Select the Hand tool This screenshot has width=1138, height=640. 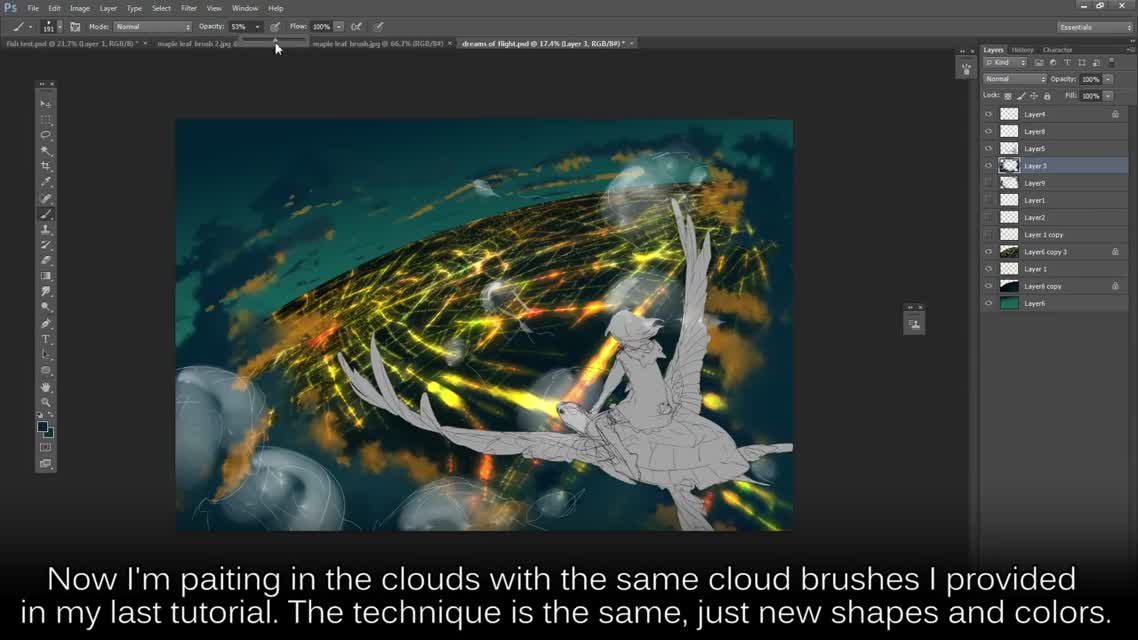click(x=46, y=387)
